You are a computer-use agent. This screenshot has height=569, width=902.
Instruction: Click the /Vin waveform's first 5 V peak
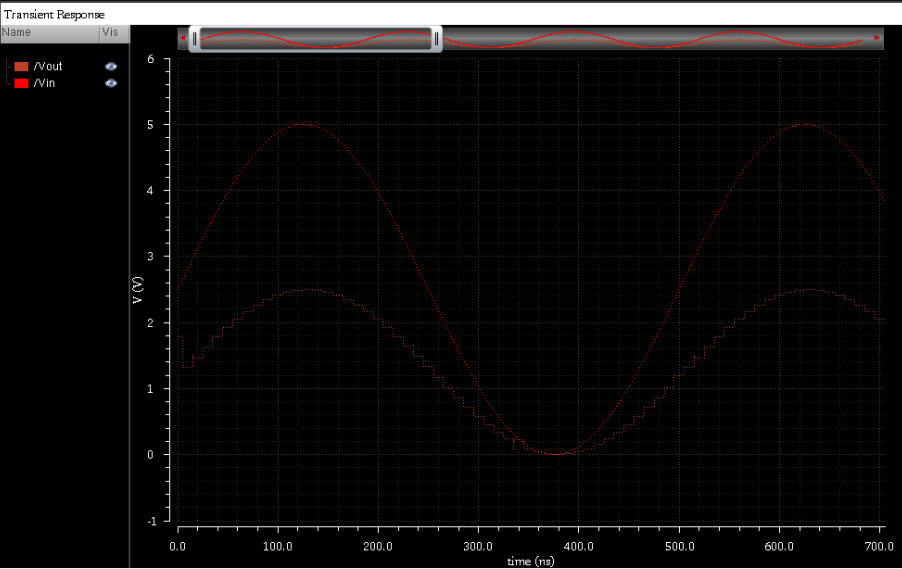tap(302, 125)
